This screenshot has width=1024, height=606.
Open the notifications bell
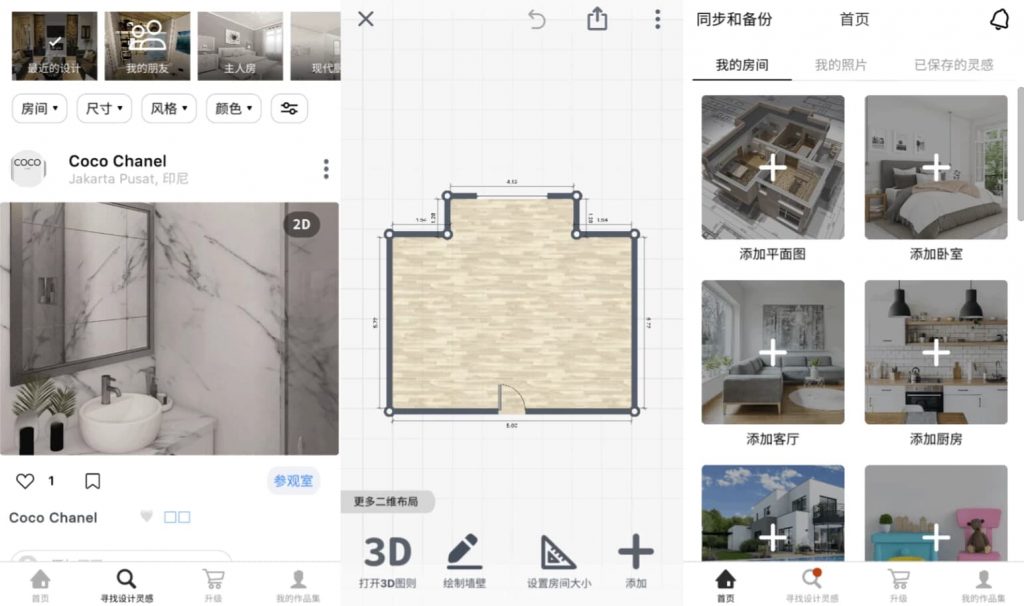tap(1000, 19)
